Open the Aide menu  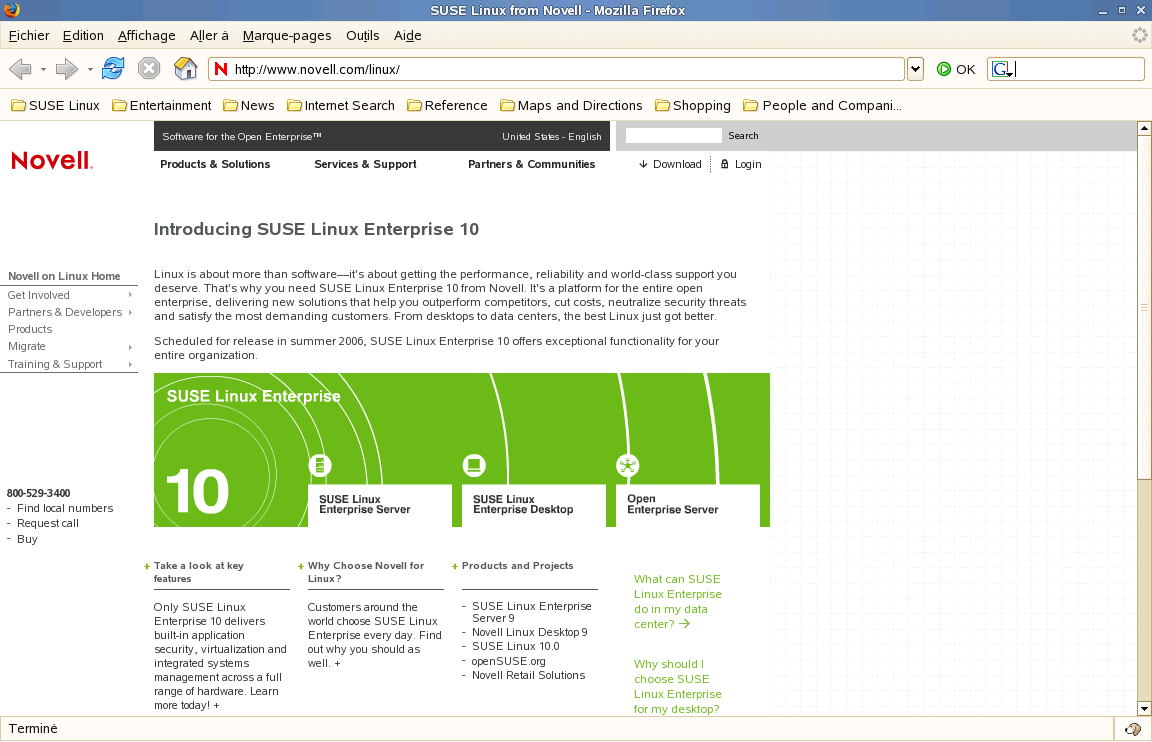pos(408,35)
